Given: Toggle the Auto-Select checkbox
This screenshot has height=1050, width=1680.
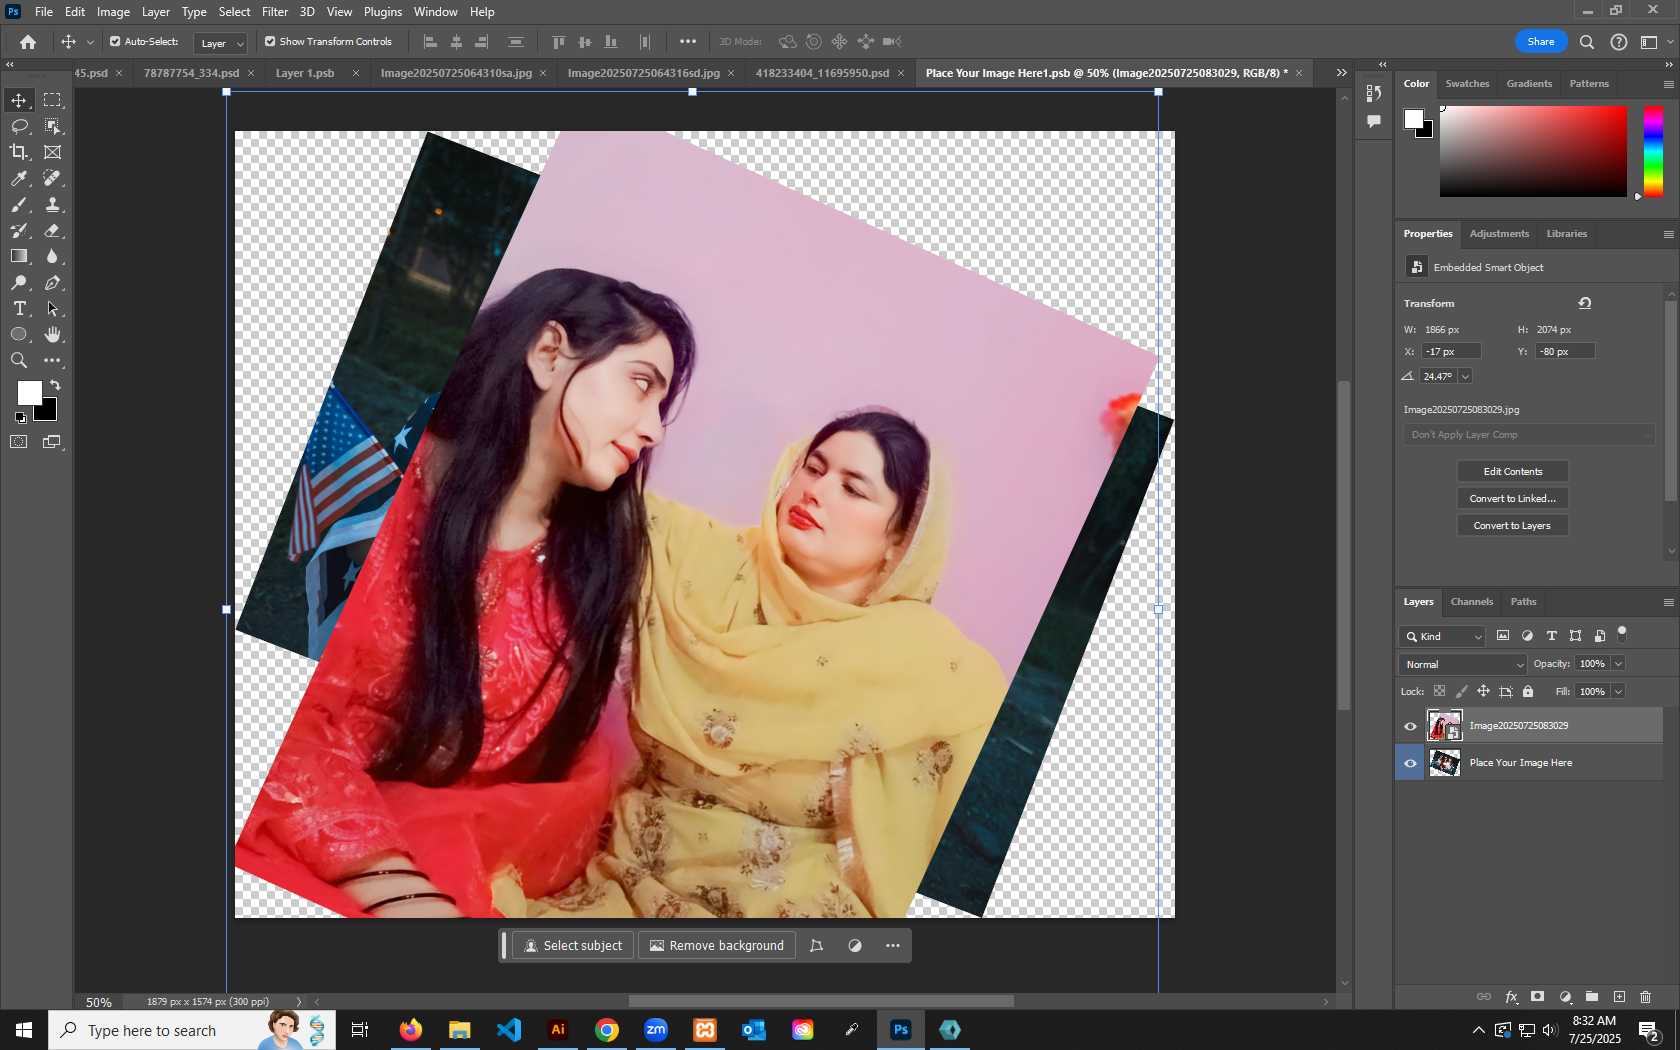Looking at the screenshot, I should click(115, 42).
